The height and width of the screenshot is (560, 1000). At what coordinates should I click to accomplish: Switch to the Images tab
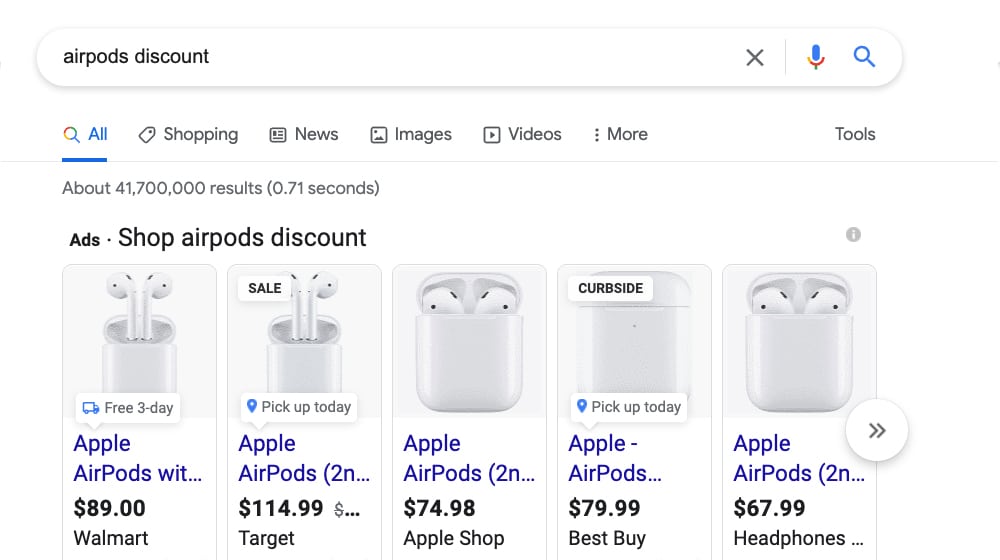pos(411,134)
